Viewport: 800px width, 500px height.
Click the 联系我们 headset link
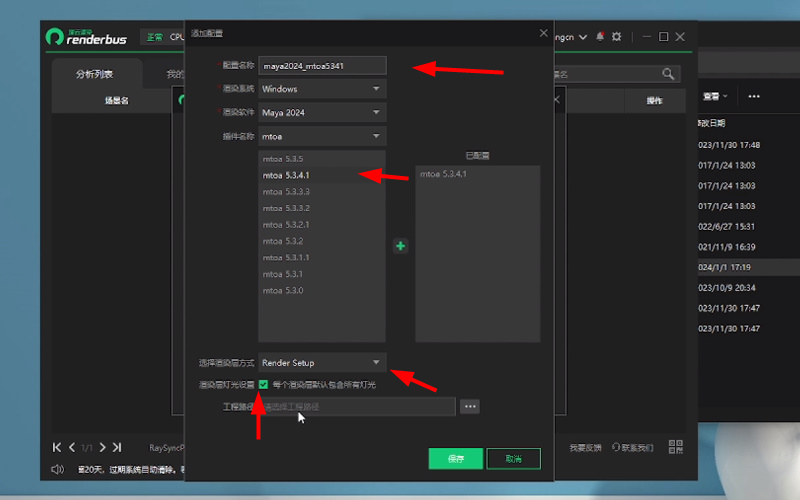coord(633,447)
